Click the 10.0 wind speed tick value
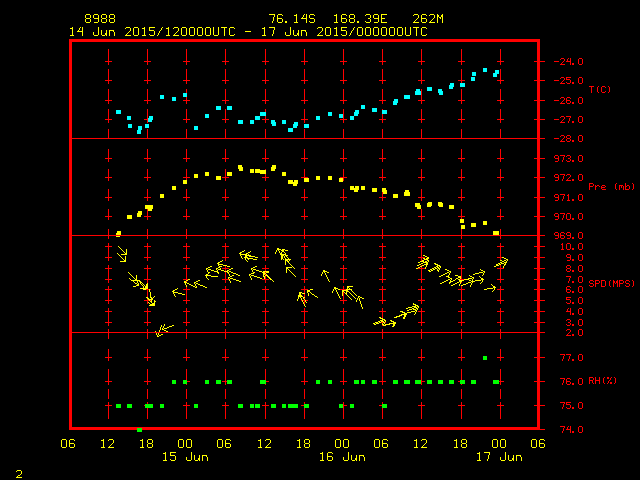The width and height of the screenshot is (640, 480). 571,247
